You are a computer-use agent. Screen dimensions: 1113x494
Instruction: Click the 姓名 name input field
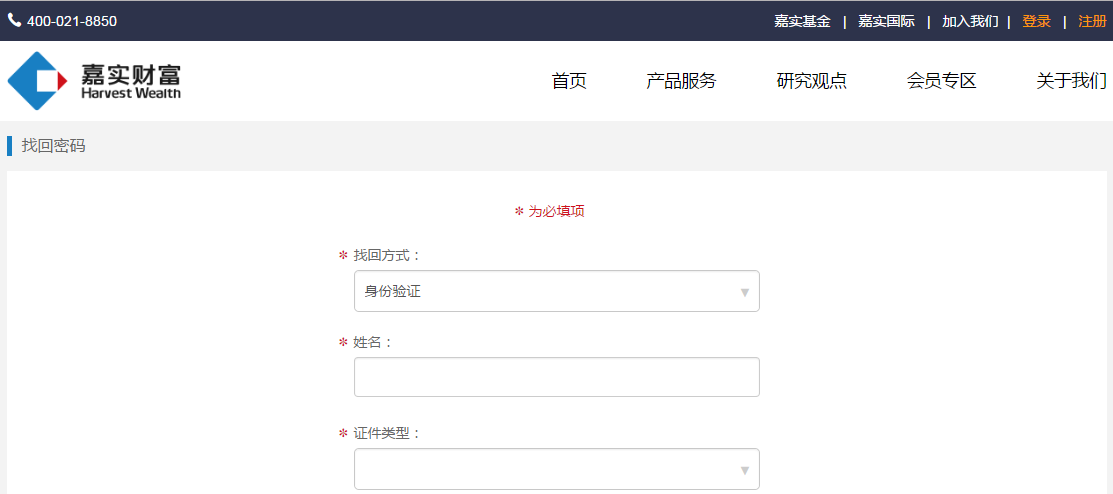click(x=556, y=377)
